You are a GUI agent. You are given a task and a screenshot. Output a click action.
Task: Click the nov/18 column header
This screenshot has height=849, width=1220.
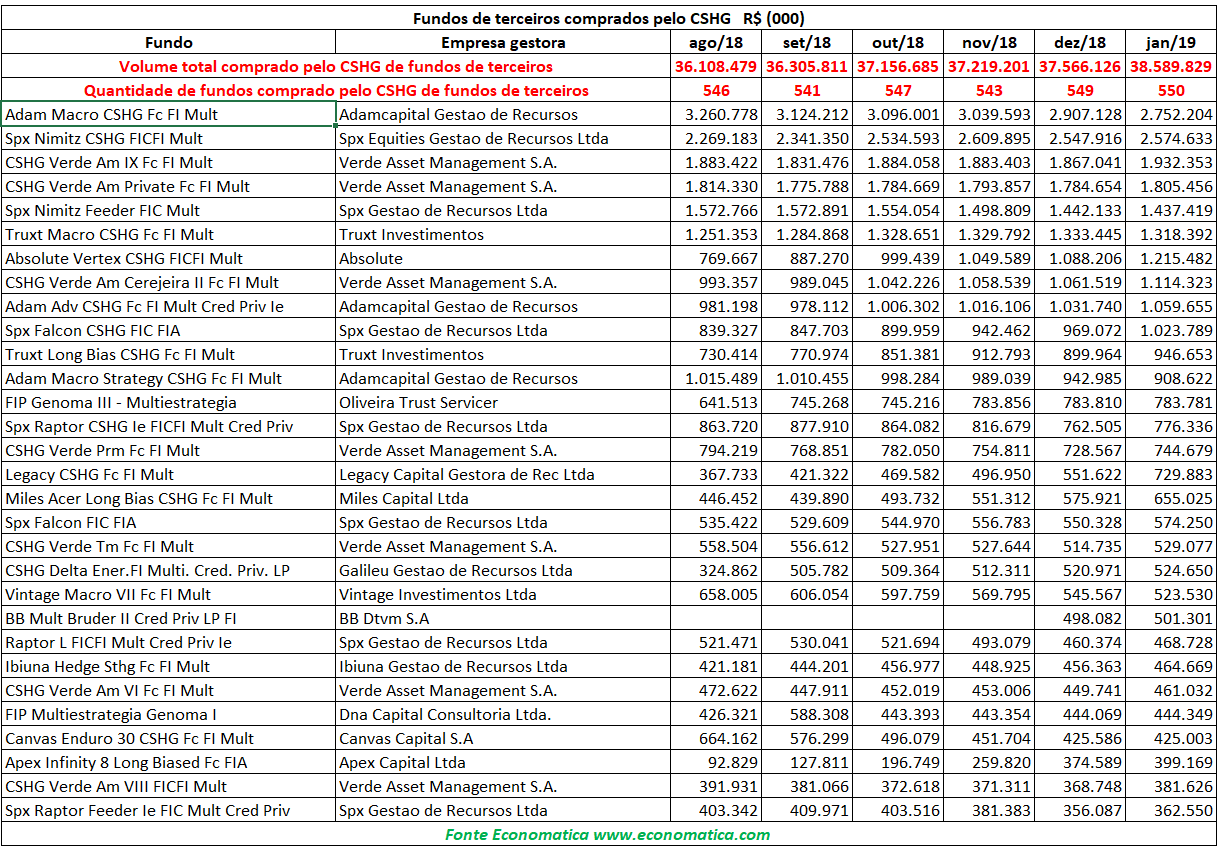pyautogui.click(x=989, y=43)
